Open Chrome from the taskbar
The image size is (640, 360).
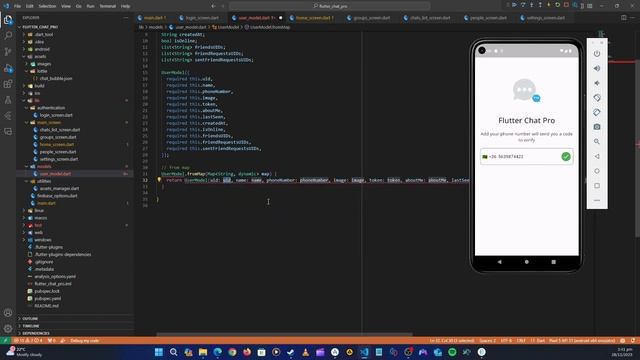pos(232,352)
